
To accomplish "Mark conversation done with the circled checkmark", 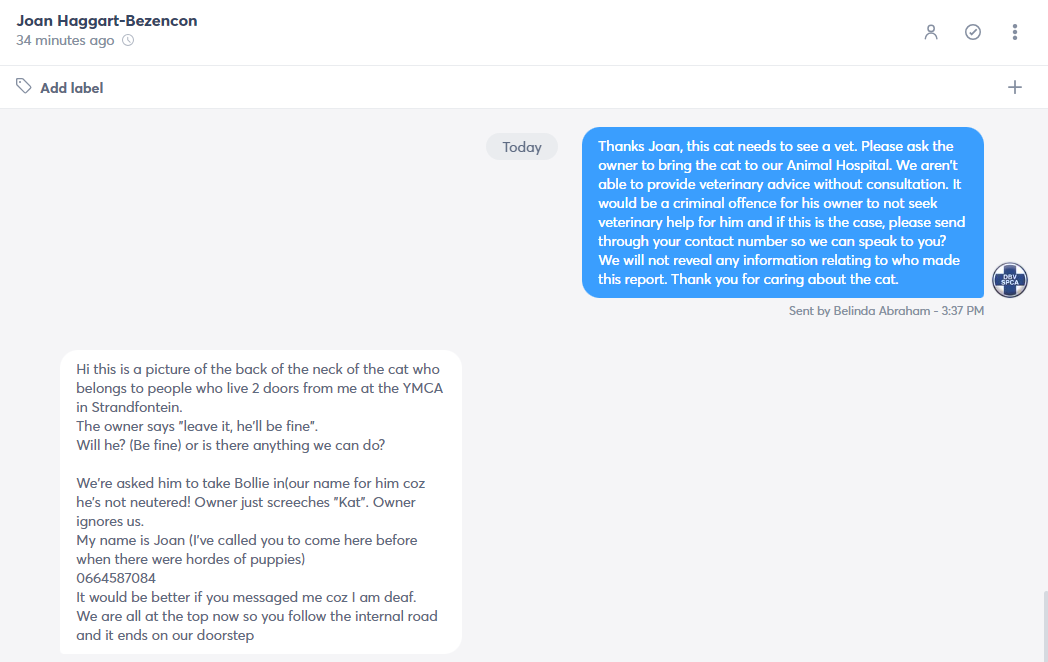I will coord(972,32).
